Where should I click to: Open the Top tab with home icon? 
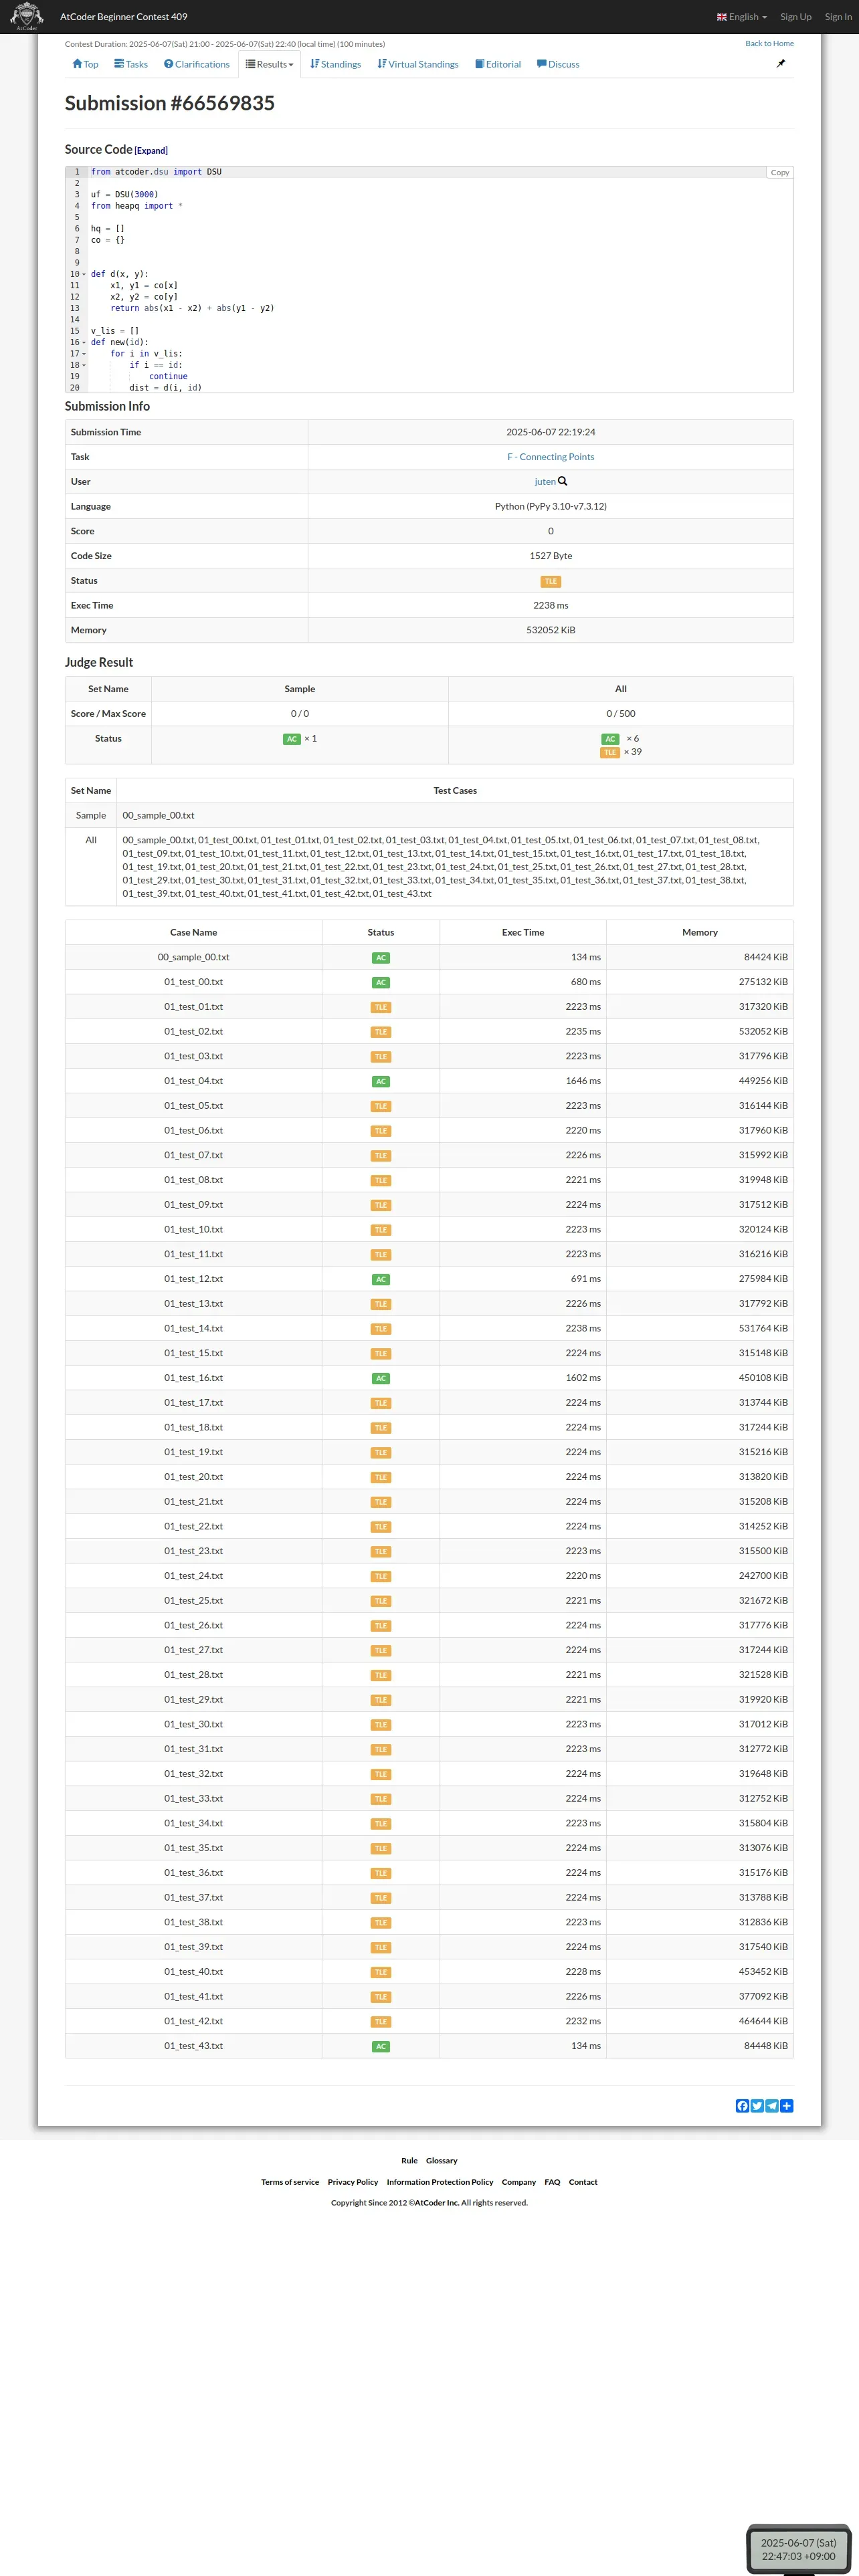tap(85, 64)
